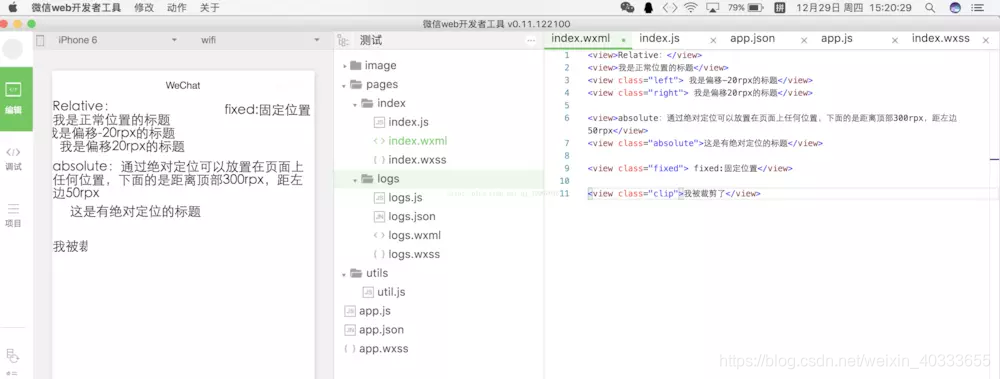Open util.js file
Image resolution: width=1000 pixels, height=379 pixels.
(x=392, y=292)
